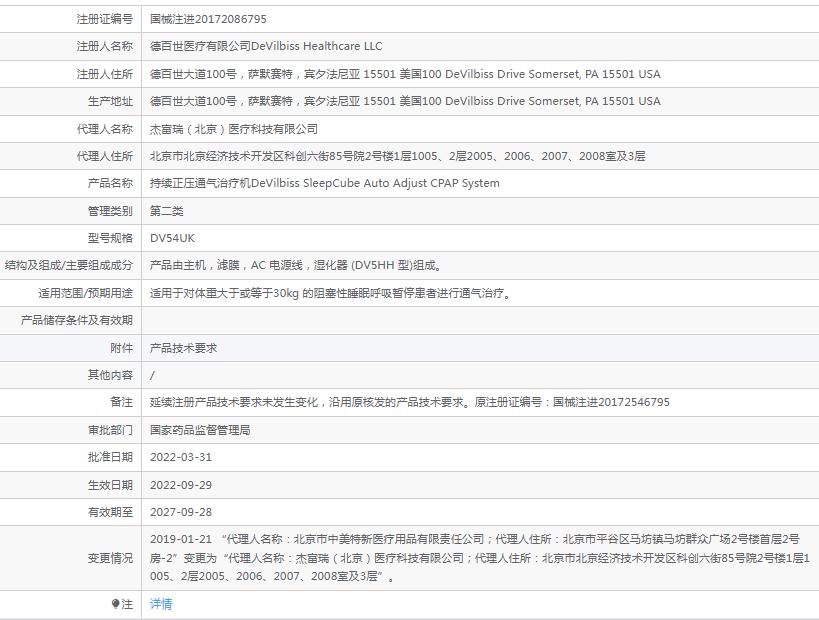Image resolution: width=819 pixels, height=620 pixels.
Task: Click the 其他内容 label
Action: click(110, 375)
